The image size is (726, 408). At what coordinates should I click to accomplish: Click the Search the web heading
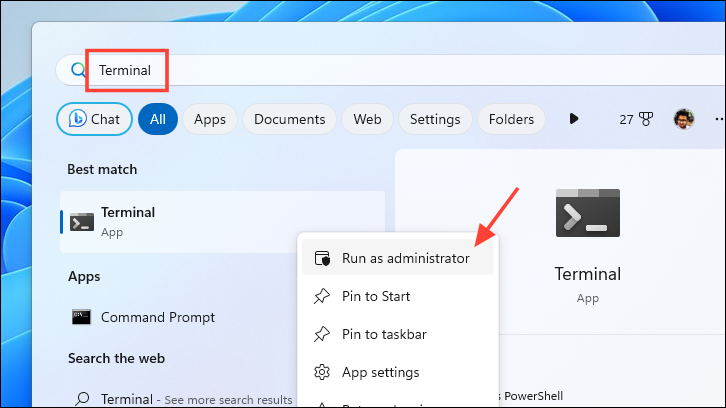pyautogui.click(x=116, y=358)
